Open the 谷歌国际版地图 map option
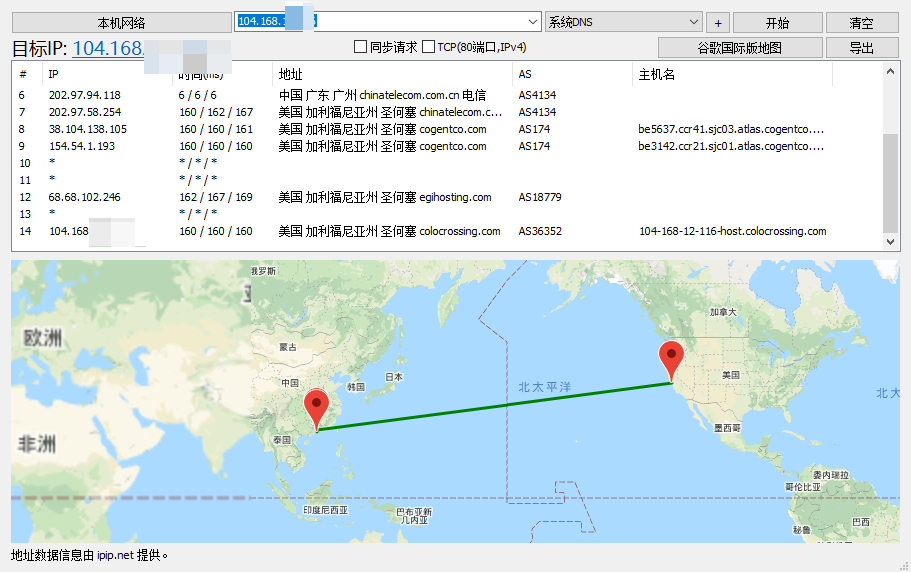The height and width of the screenshot is (572, 911). (740, 48)
